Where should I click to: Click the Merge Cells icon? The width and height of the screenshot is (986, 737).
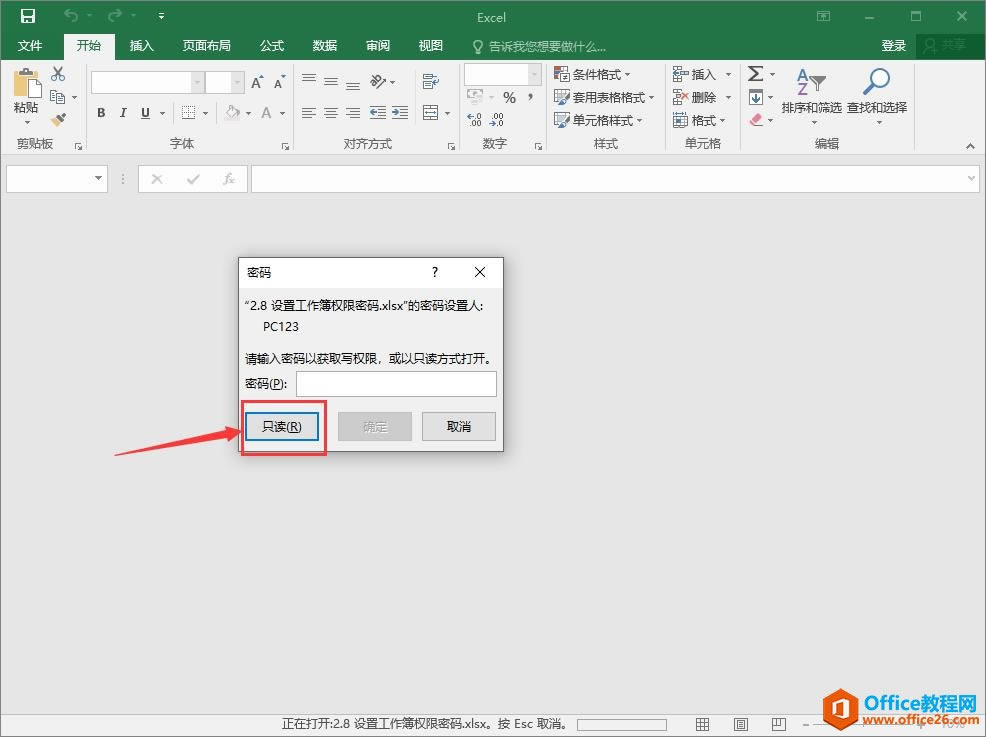pos(430,113)
